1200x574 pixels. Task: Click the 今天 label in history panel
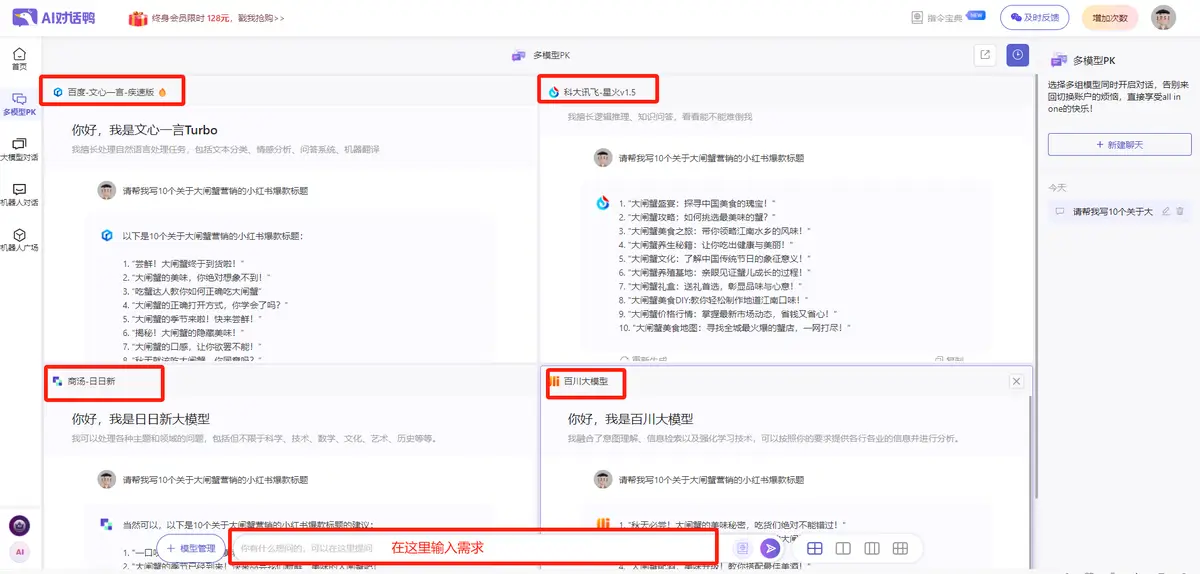[1057, 187]
